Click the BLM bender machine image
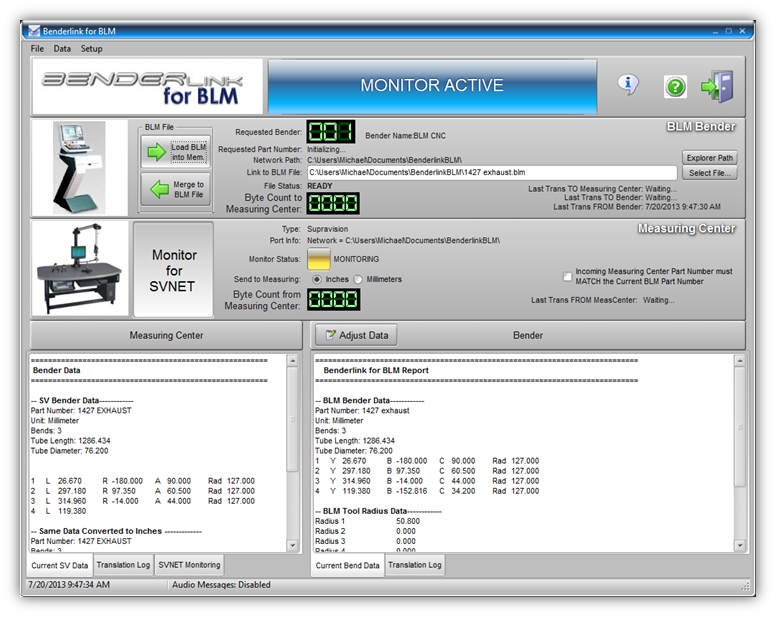This screenshot has width=776, height=617. pos(78,167)
